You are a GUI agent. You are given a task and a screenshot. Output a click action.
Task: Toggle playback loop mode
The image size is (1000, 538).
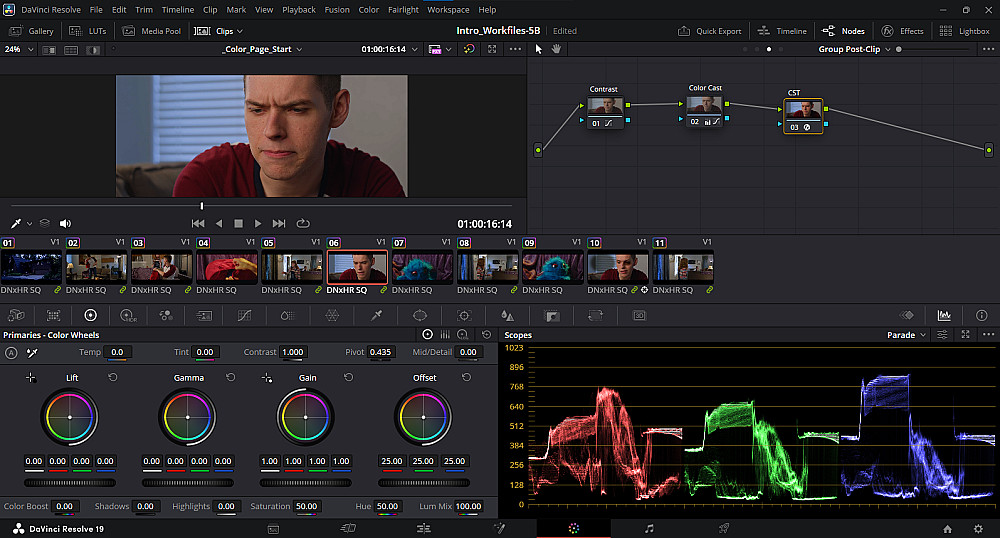(x=303, y=223)
